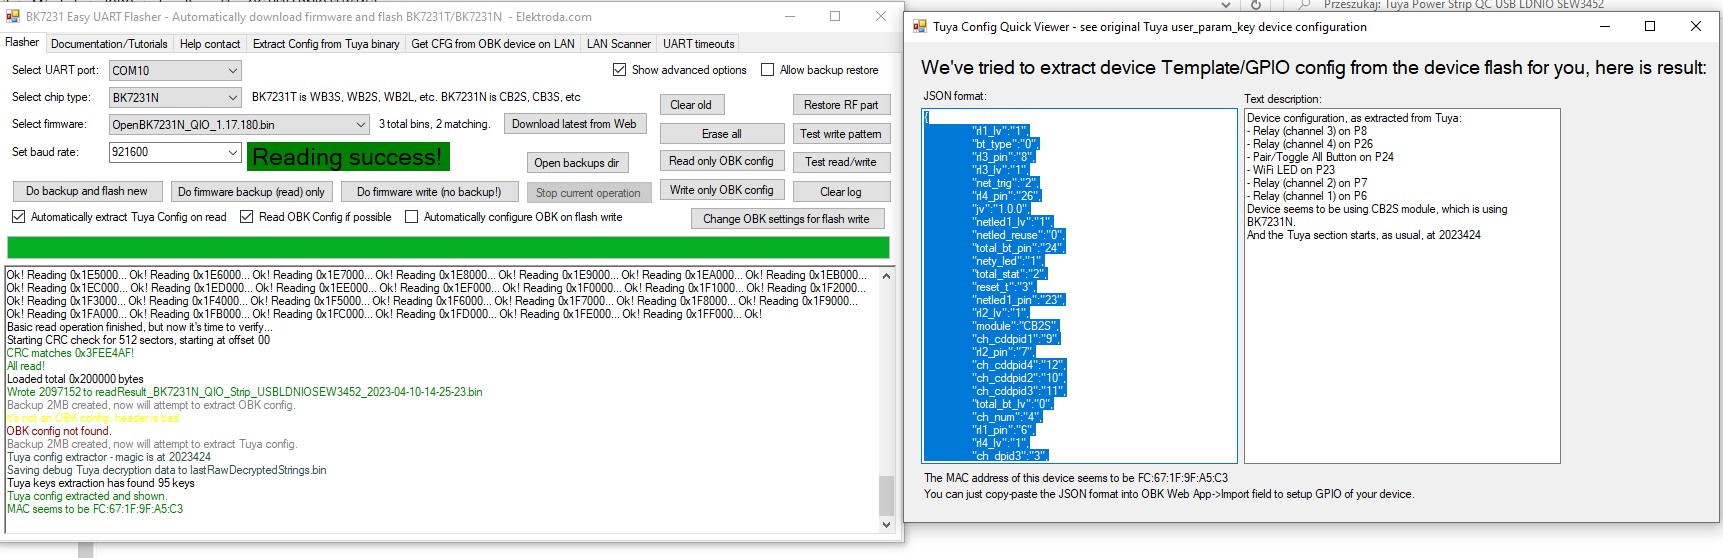Click Change OBK settings for flash write
The height and width of the screenshot is (558, 1723).
787,219
